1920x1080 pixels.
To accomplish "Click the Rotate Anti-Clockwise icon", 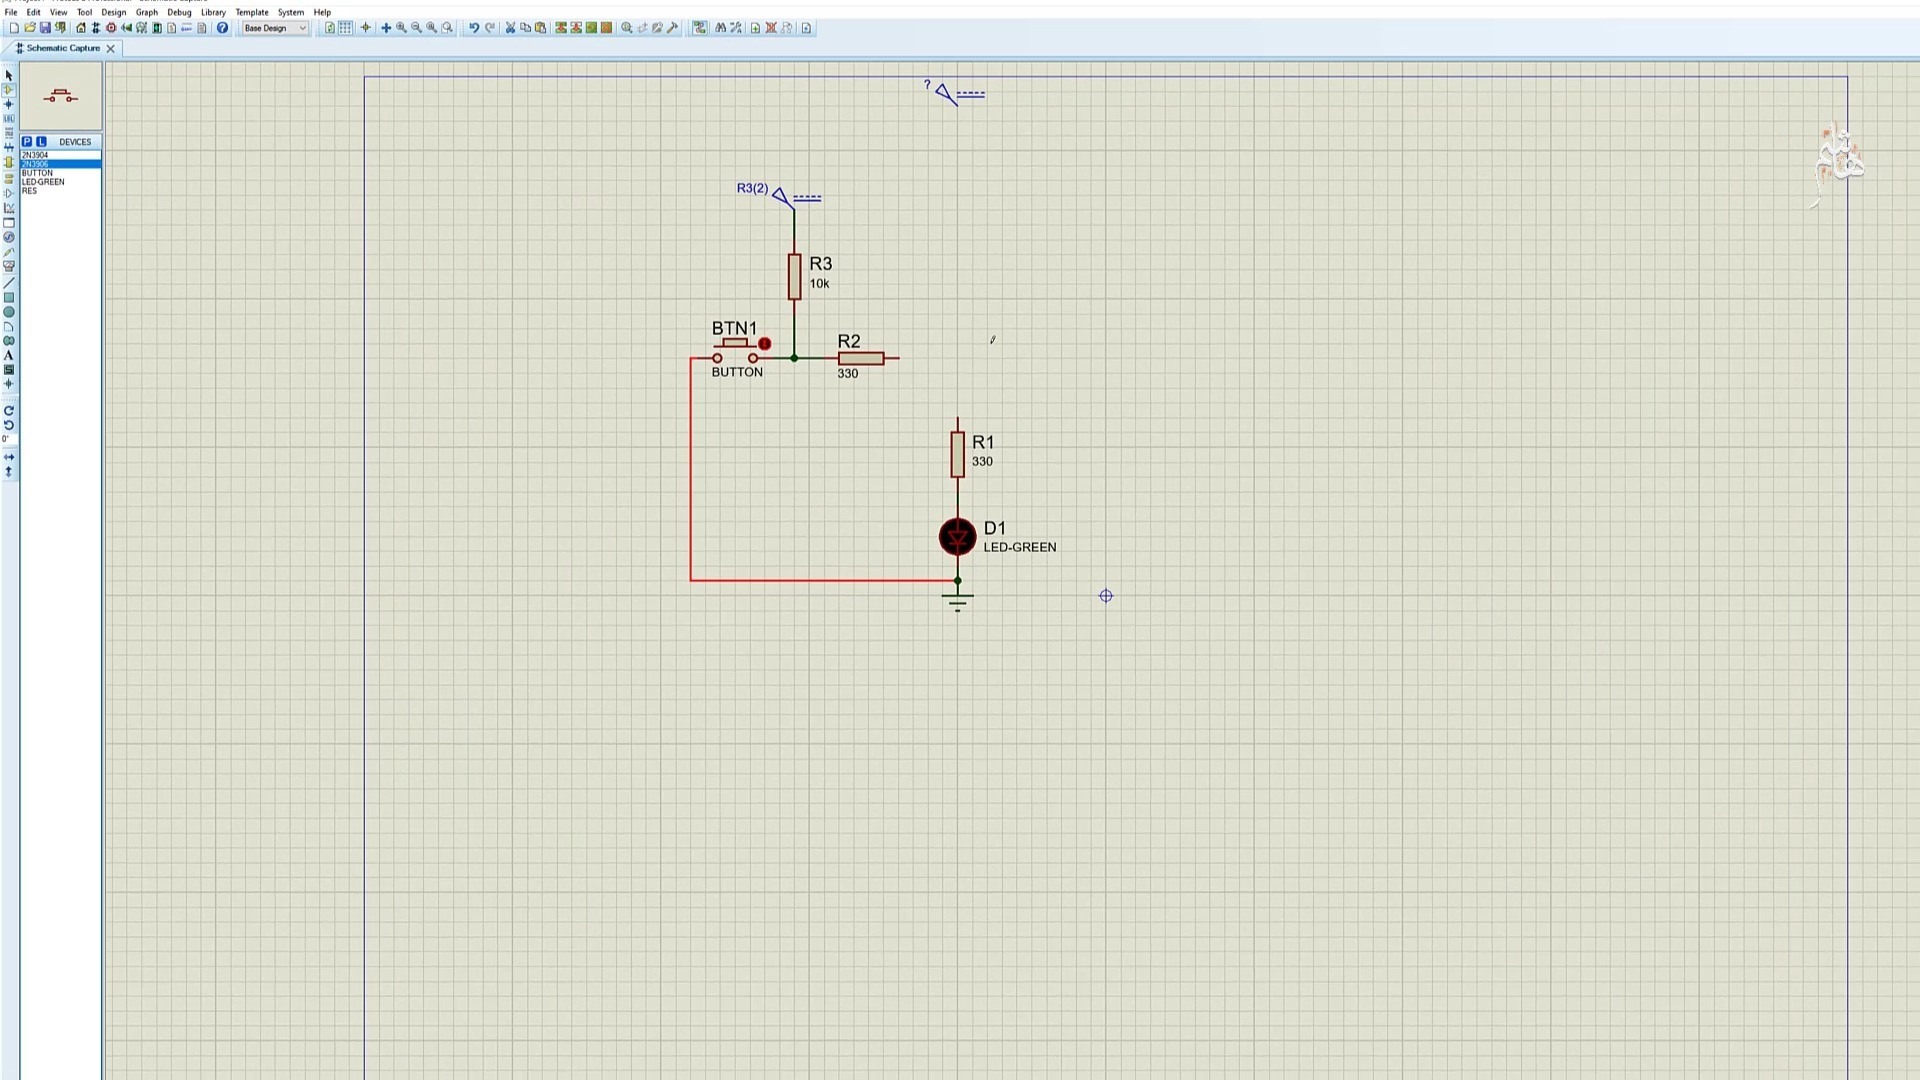I will tap(9, 425).
